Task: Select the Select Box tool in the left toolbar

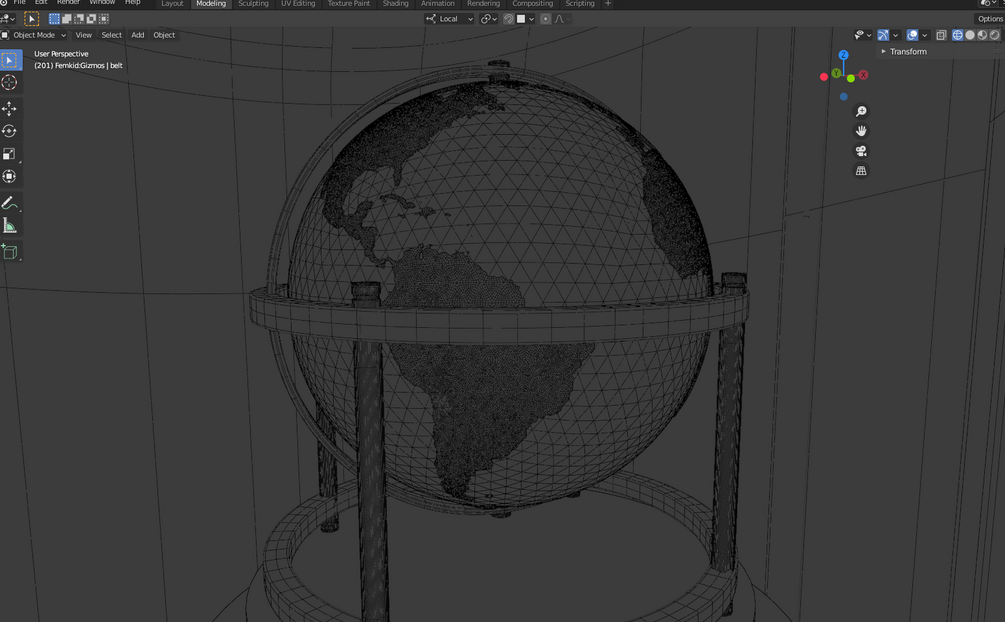Action: (x=10, y=60)
